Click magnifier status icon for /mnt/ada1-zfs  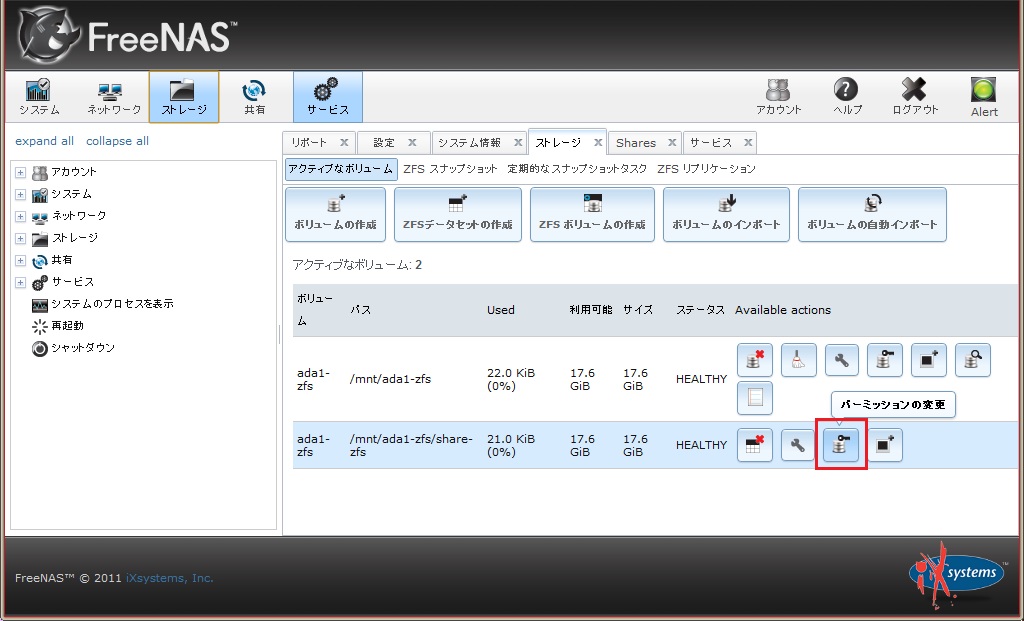[972, 360]
